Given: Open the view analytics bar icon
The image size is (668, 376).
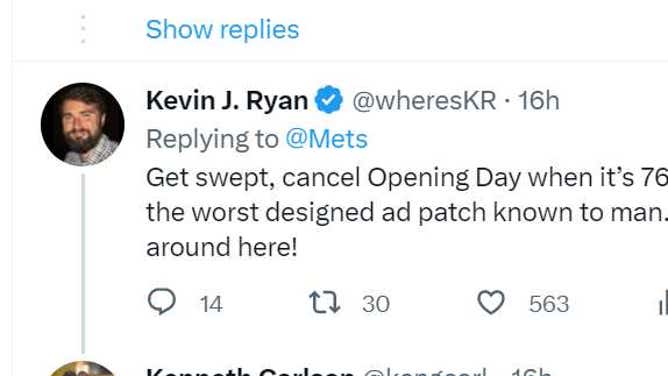Looking at the screenshot, I should pyautogui.click(x=663, y=302).
